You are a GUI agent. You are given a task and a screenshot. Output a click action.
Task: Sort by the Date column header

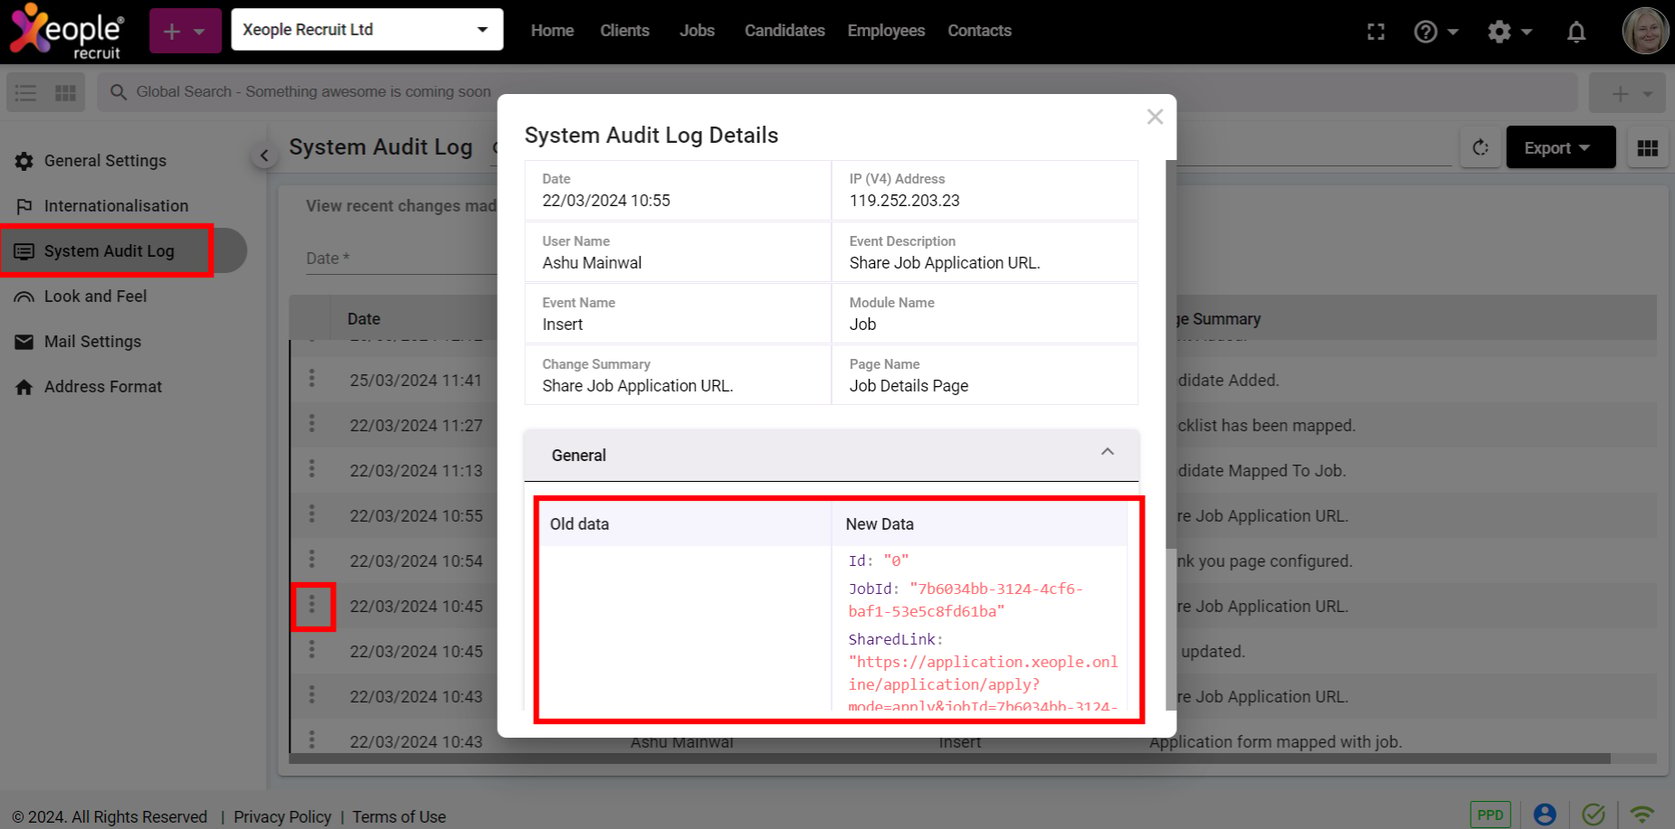click(x=364, y=319)
